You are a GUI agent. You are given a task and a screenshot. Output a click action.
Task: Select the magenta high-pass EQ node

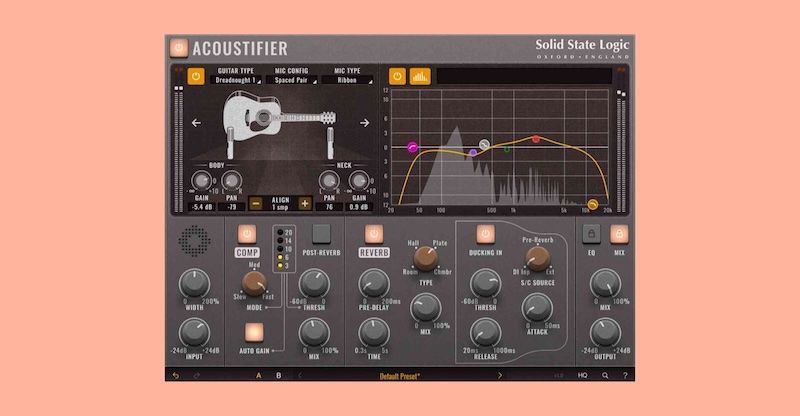412,148
